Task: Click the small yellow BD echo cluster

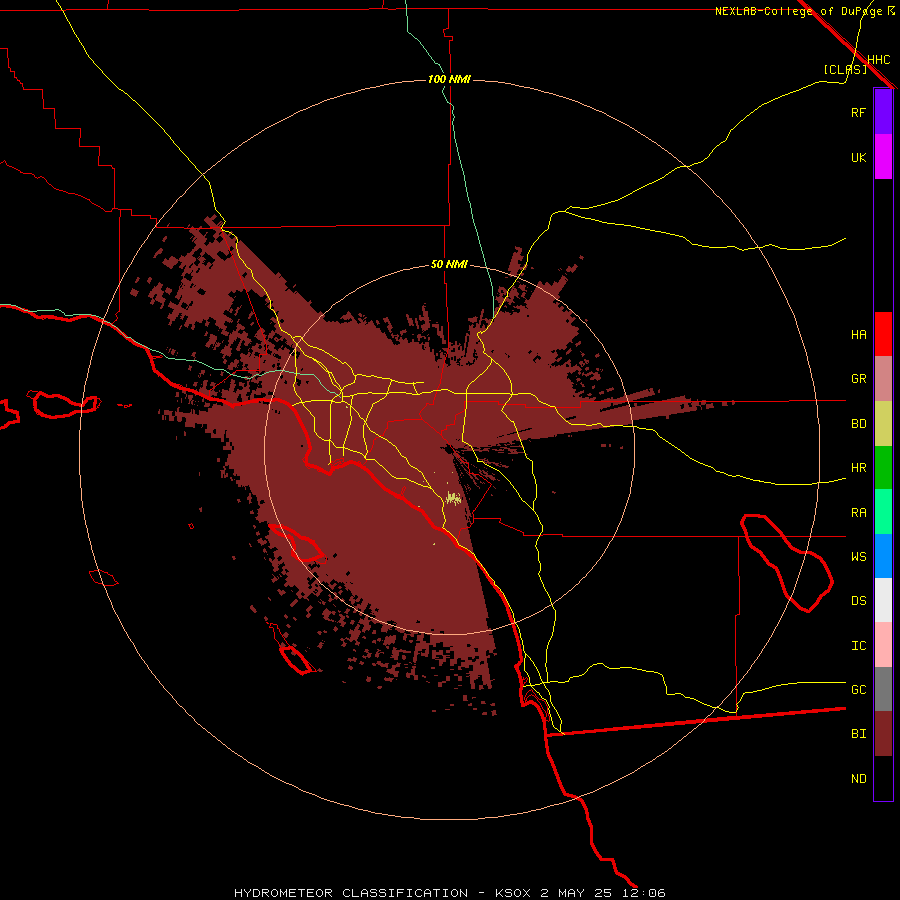Action: (x=453, y=498)
